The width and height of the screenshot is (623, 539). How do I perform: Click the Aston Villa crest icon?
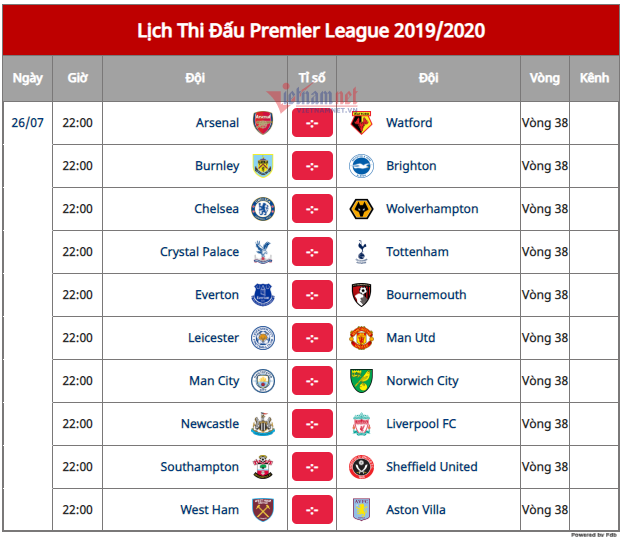[361, 510]
